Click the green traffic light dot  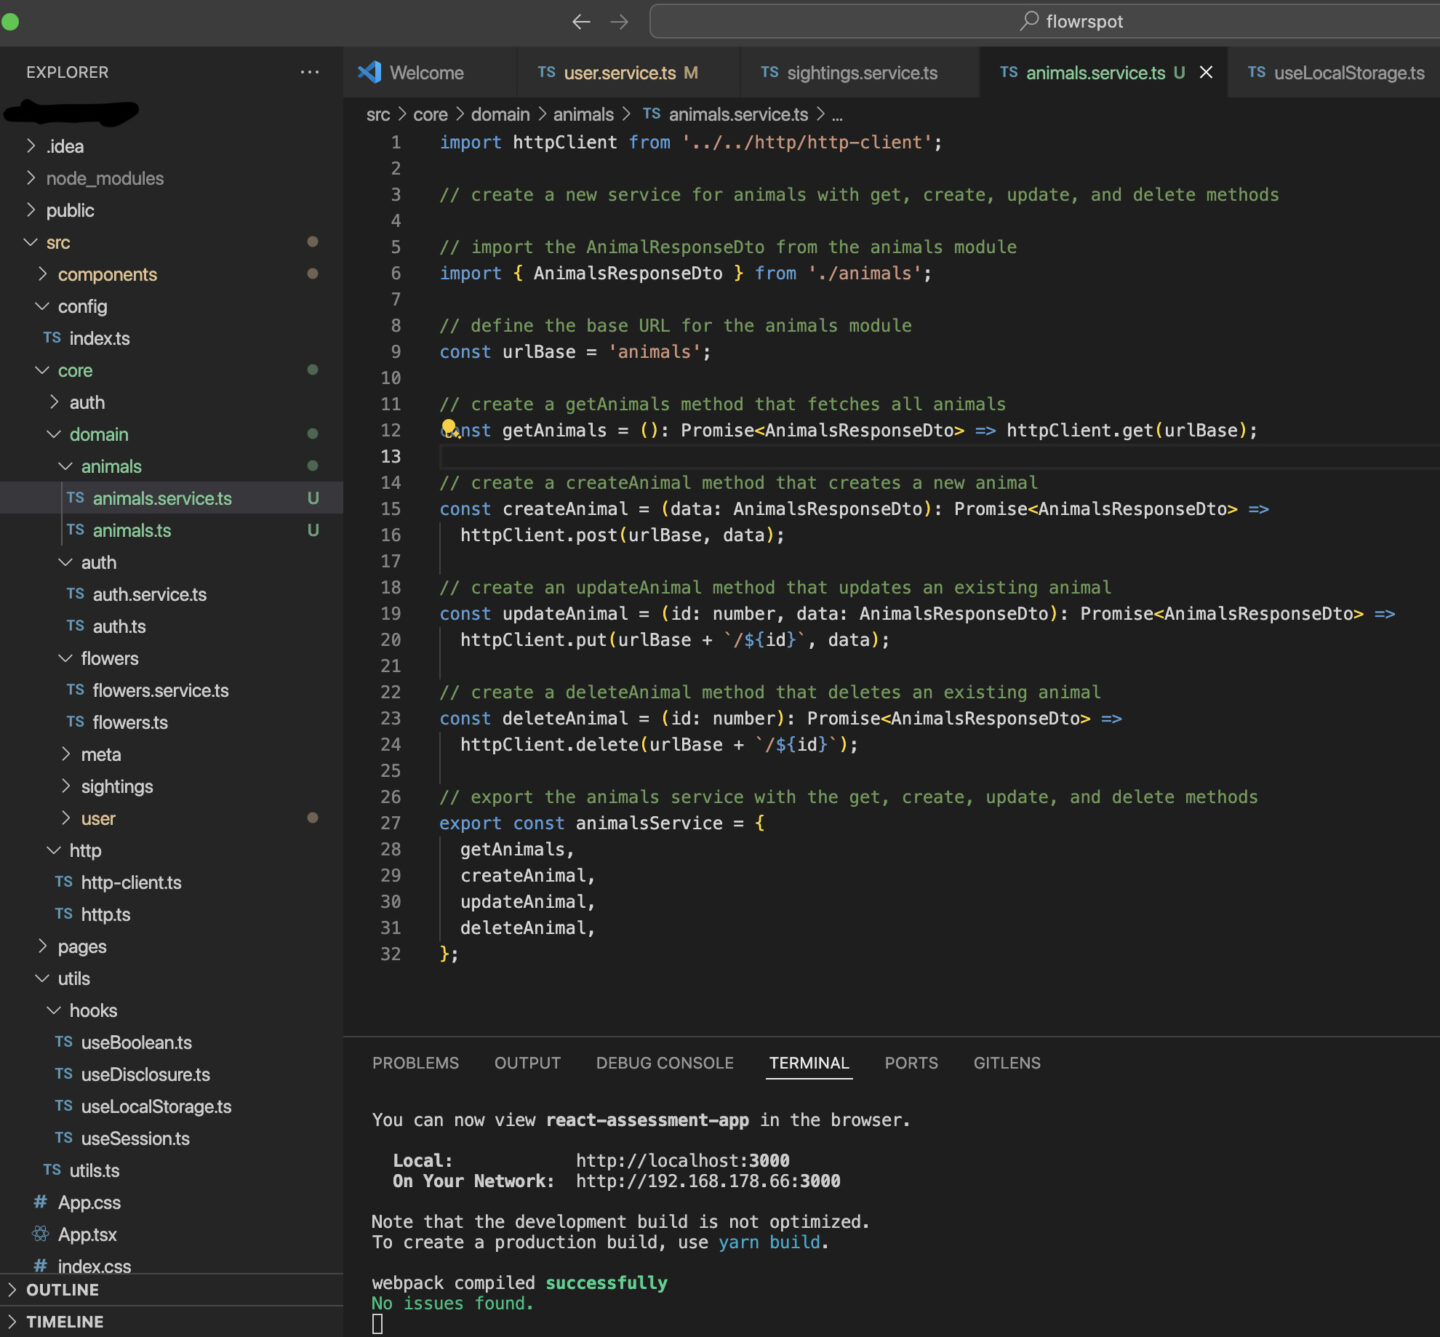[10, 21]
